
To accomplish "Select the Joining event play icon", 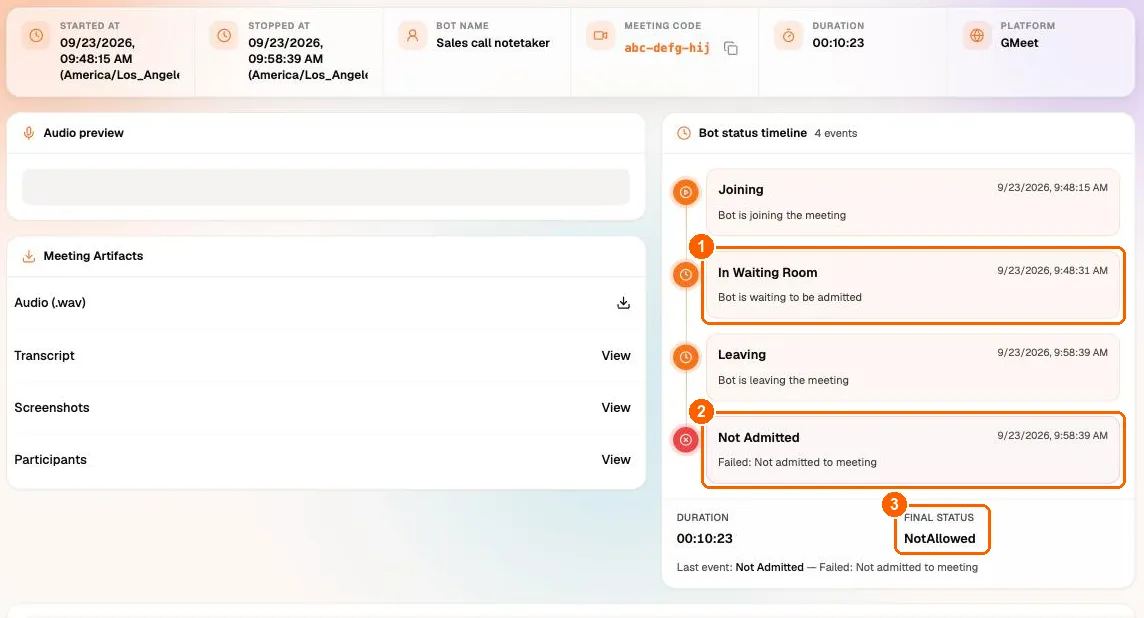I will coord(686,193).
